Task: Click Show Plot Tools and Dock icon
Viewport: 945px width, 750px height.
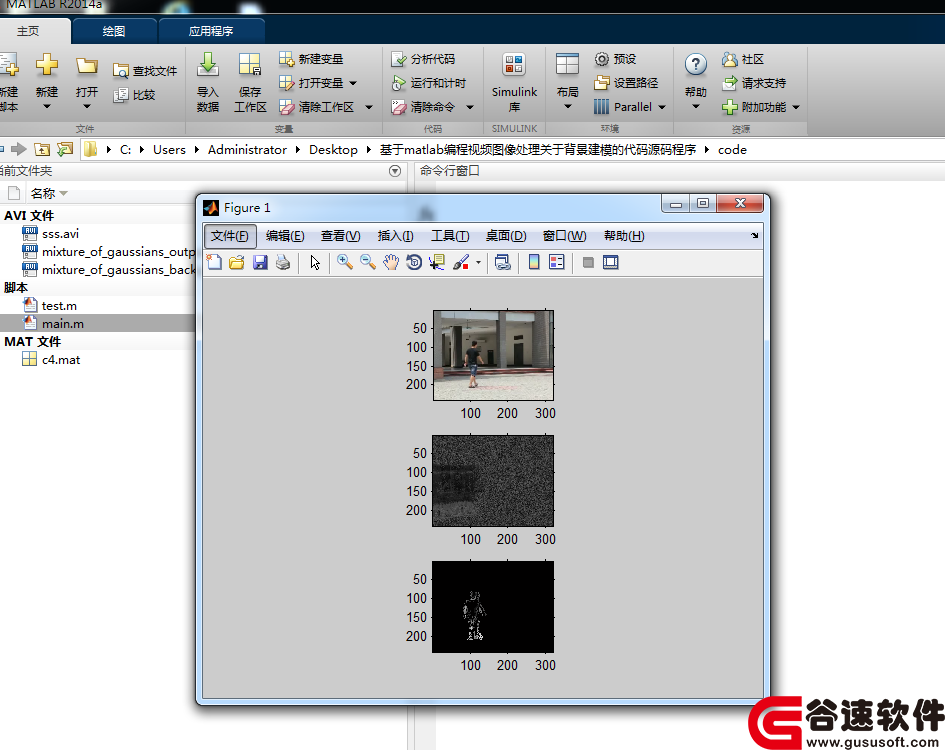Action: [611, 262]
